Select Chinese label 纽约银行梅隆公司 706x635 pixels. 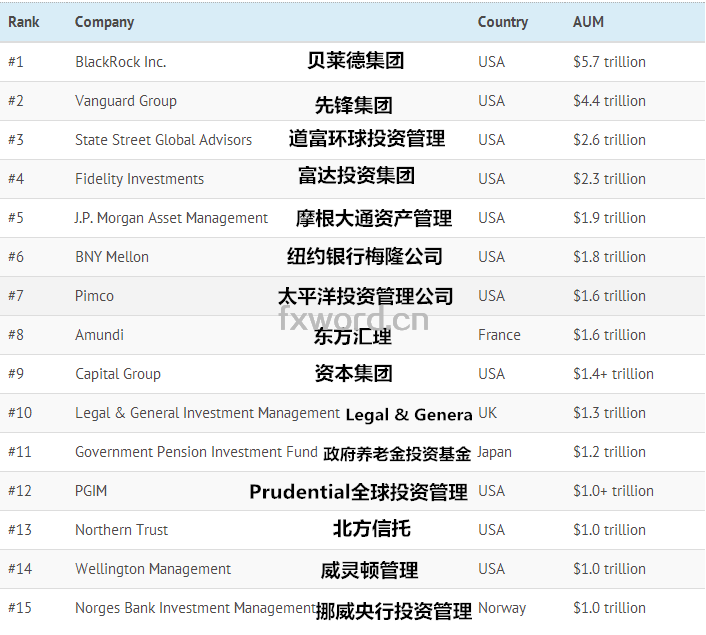coord(365,256)
